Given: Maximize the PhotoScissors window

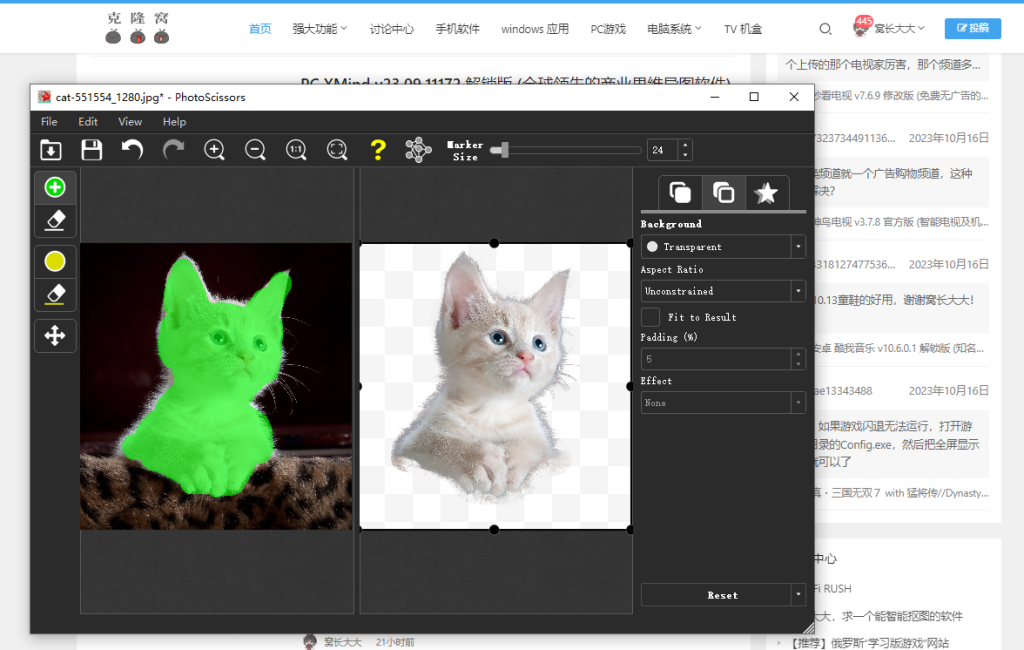Looking at the screenshot, I should tap(754, 97).
